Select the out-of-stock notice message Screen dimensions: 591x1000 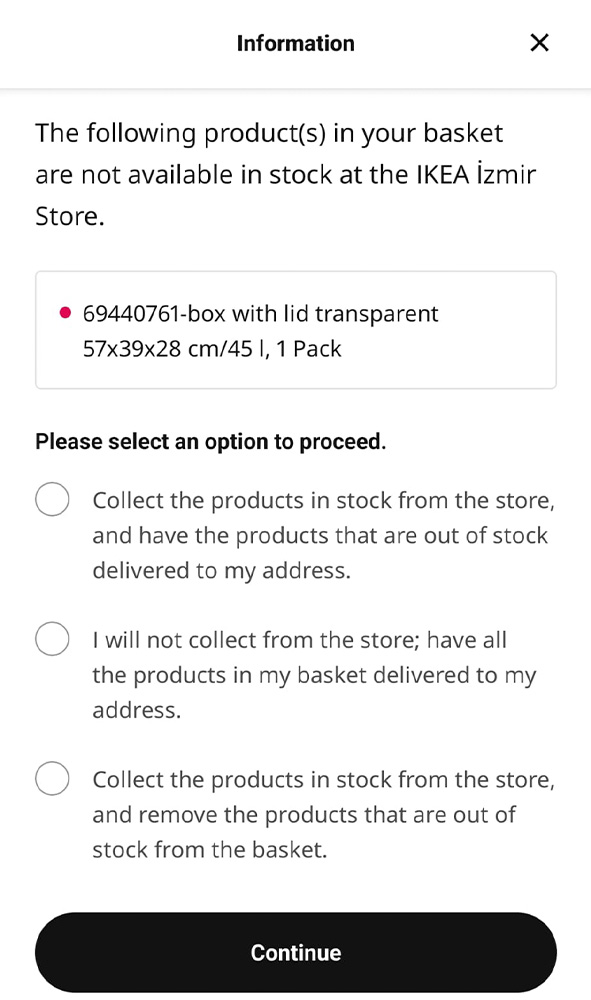point(286,173)
